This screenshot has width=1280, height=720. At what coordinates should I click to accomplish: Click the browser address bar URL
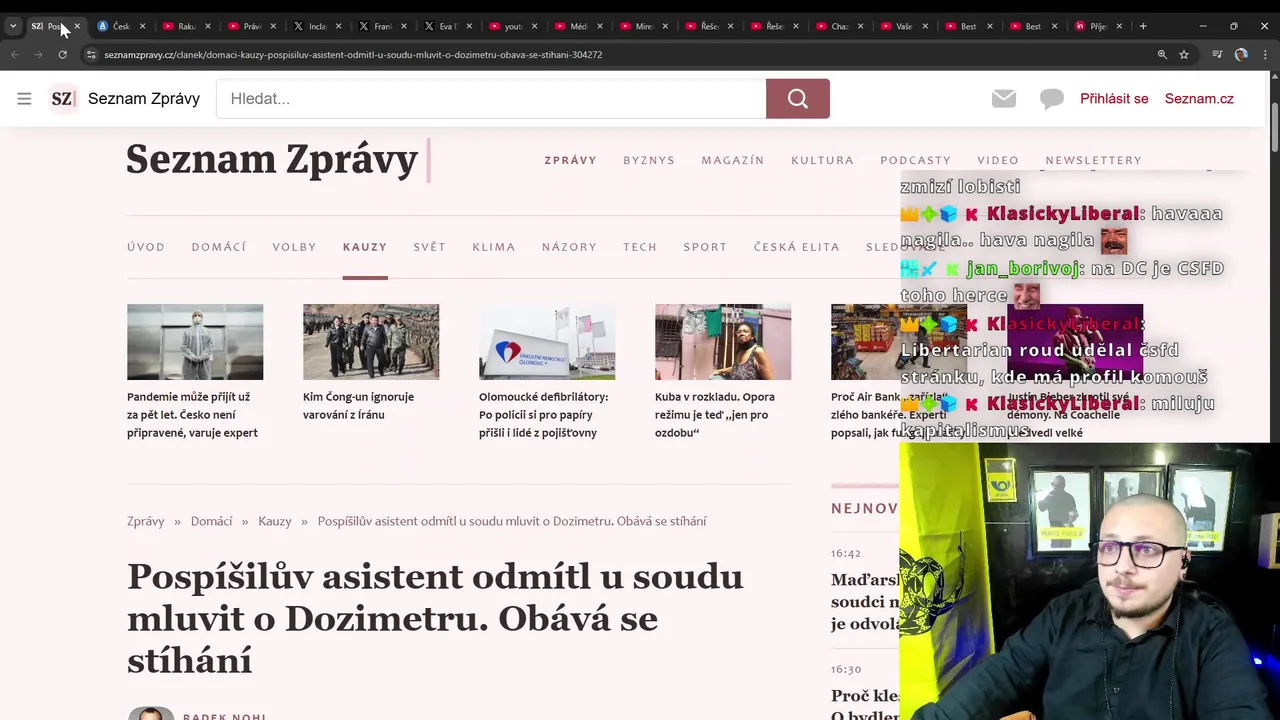click(353, 55)
